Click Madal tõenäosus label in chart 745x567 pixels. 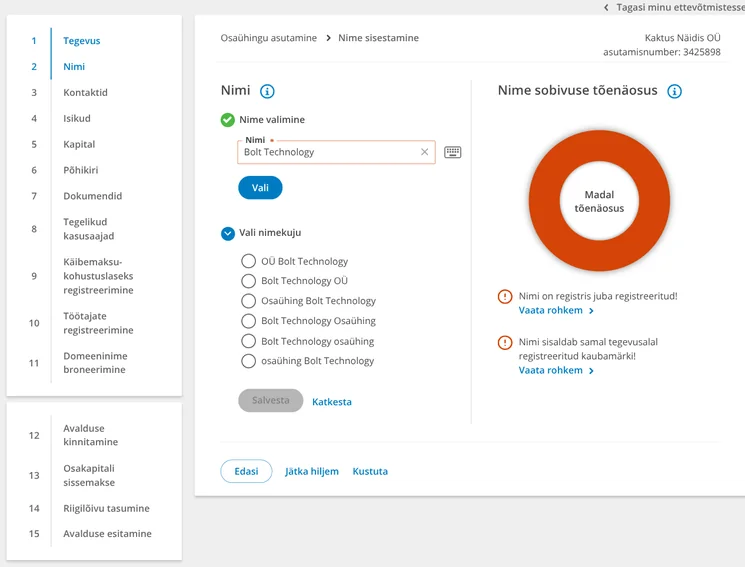599,202
